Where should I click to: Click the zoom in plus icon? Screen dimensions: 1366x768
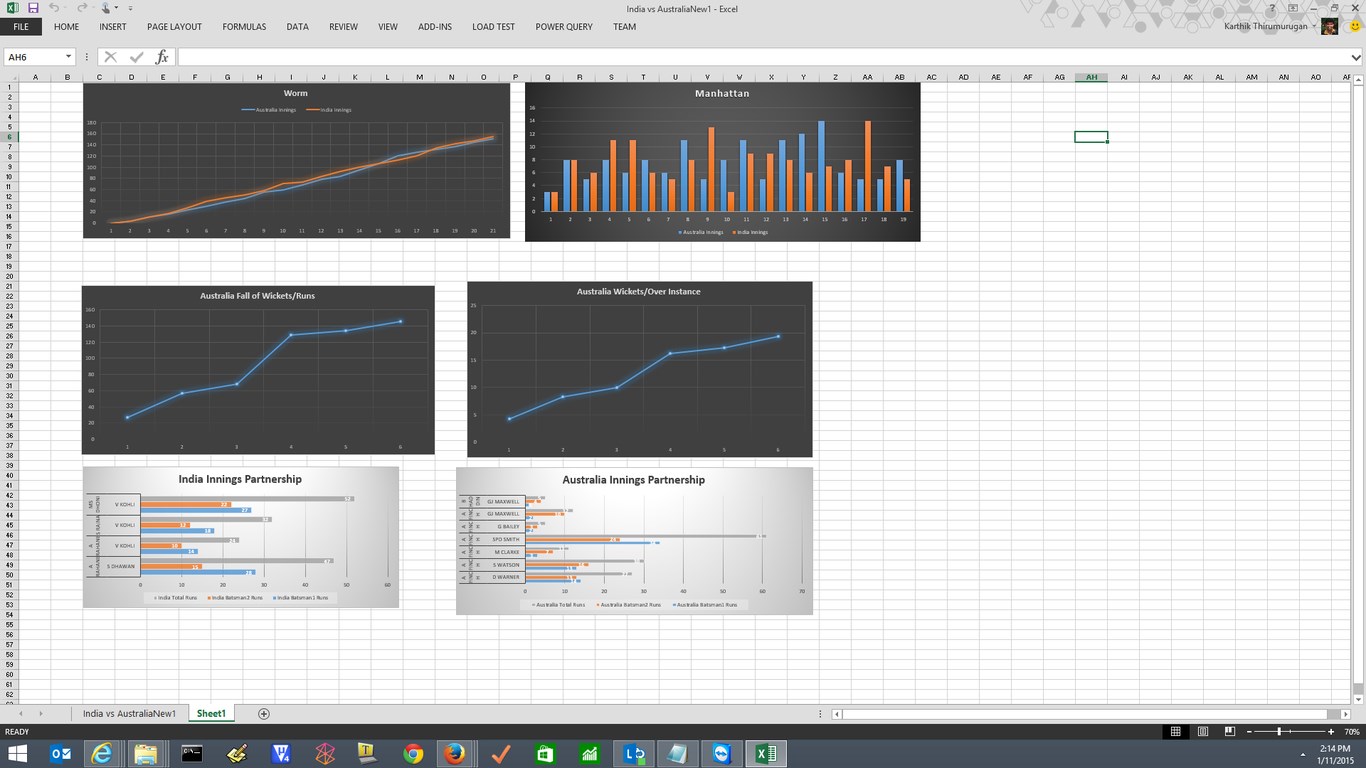pyautogui.click(x=1331, y=732)
